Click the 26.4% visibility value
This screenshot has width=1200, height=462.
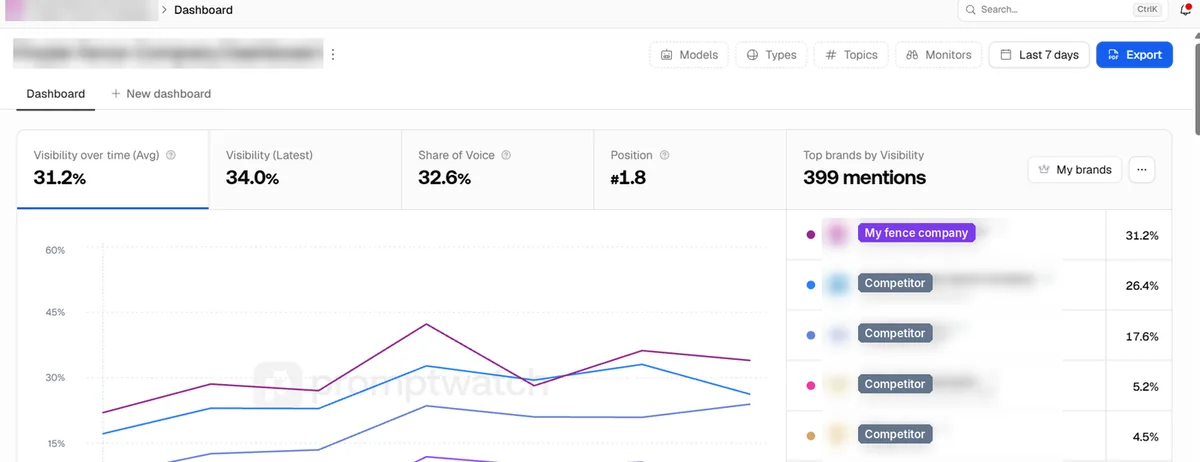tap(1142, 286)
